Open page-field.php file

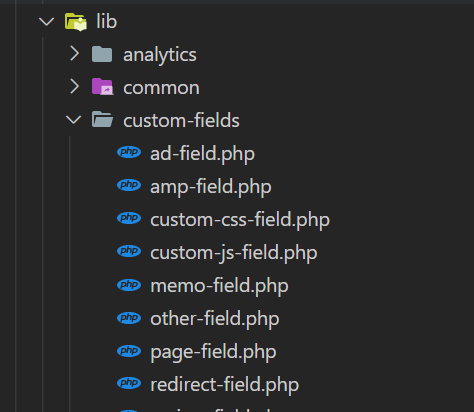click(213, 352)
